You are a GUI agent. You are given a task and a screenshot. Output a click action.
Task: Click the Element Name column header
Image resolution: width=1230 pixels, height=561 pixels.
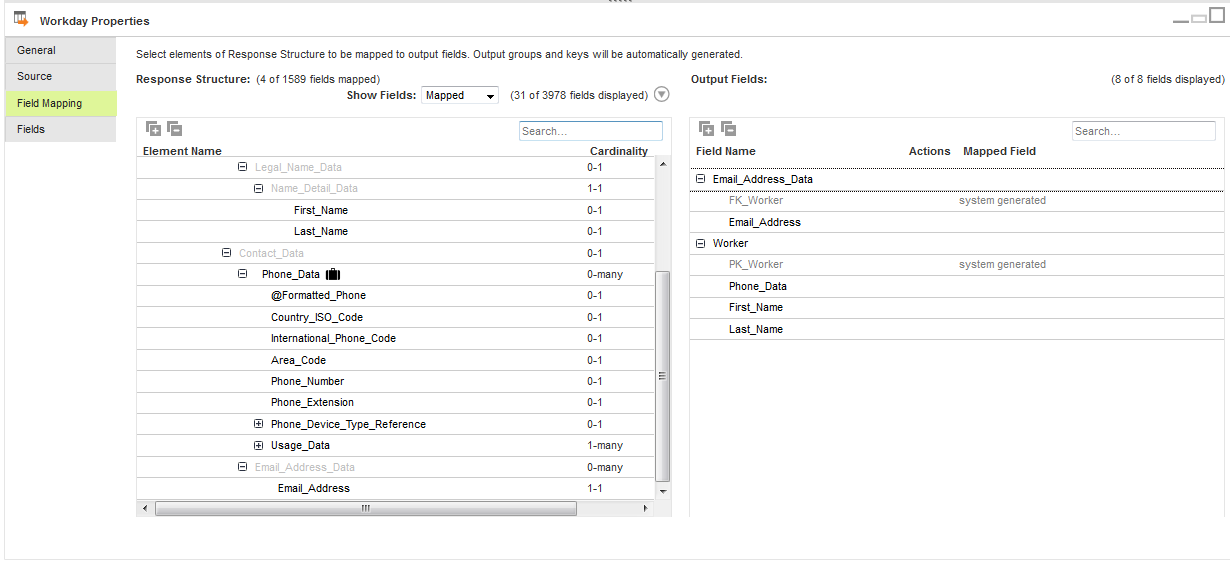[x=182, y=151]
